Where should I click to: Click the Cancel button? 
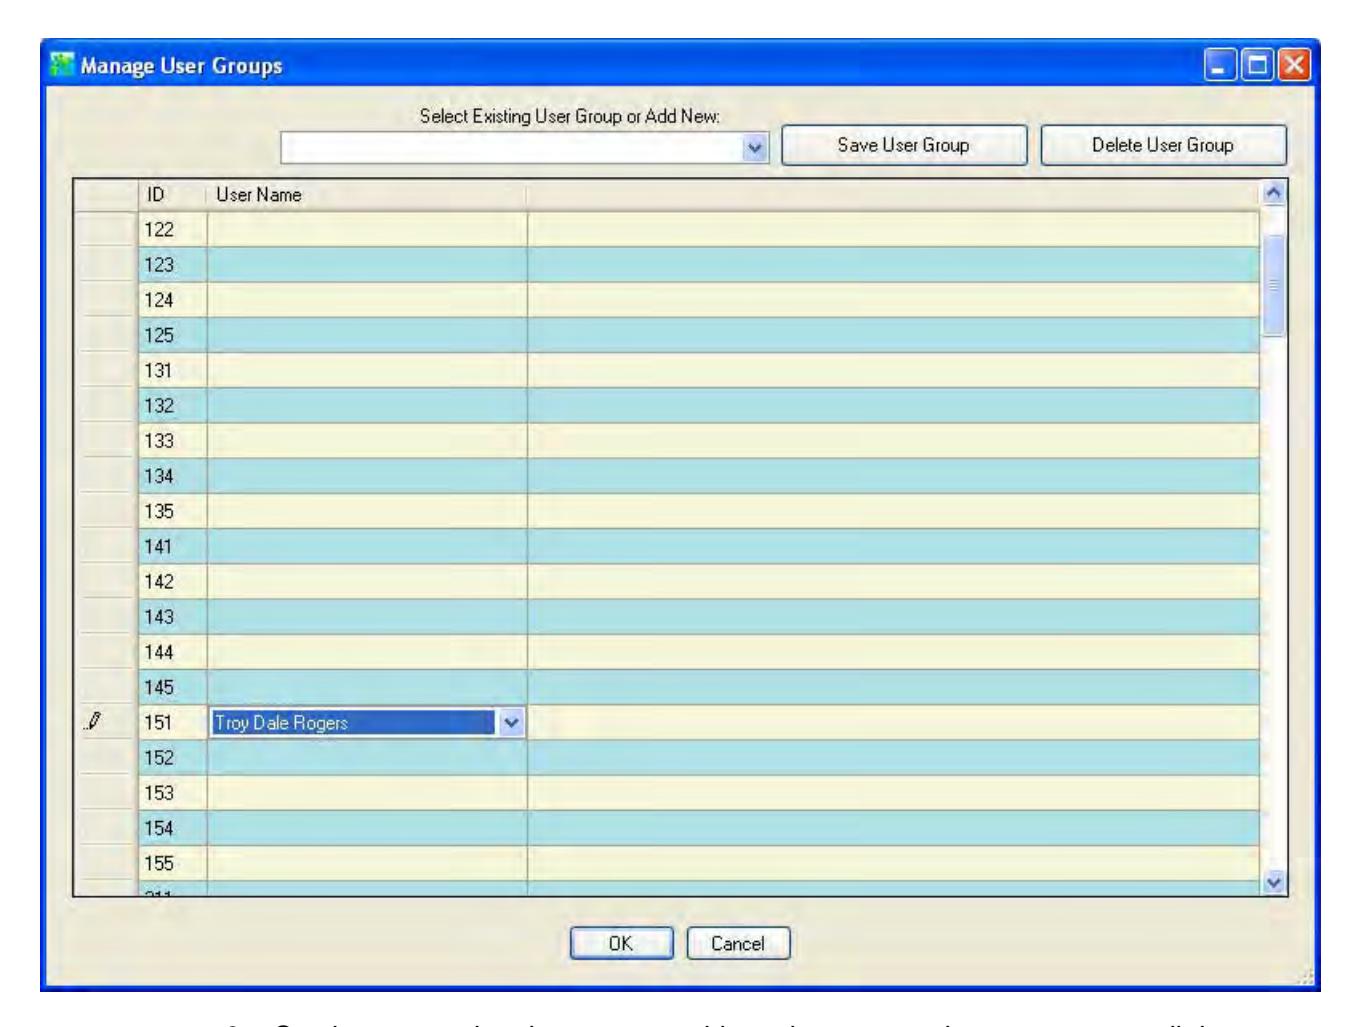(738, 943)
